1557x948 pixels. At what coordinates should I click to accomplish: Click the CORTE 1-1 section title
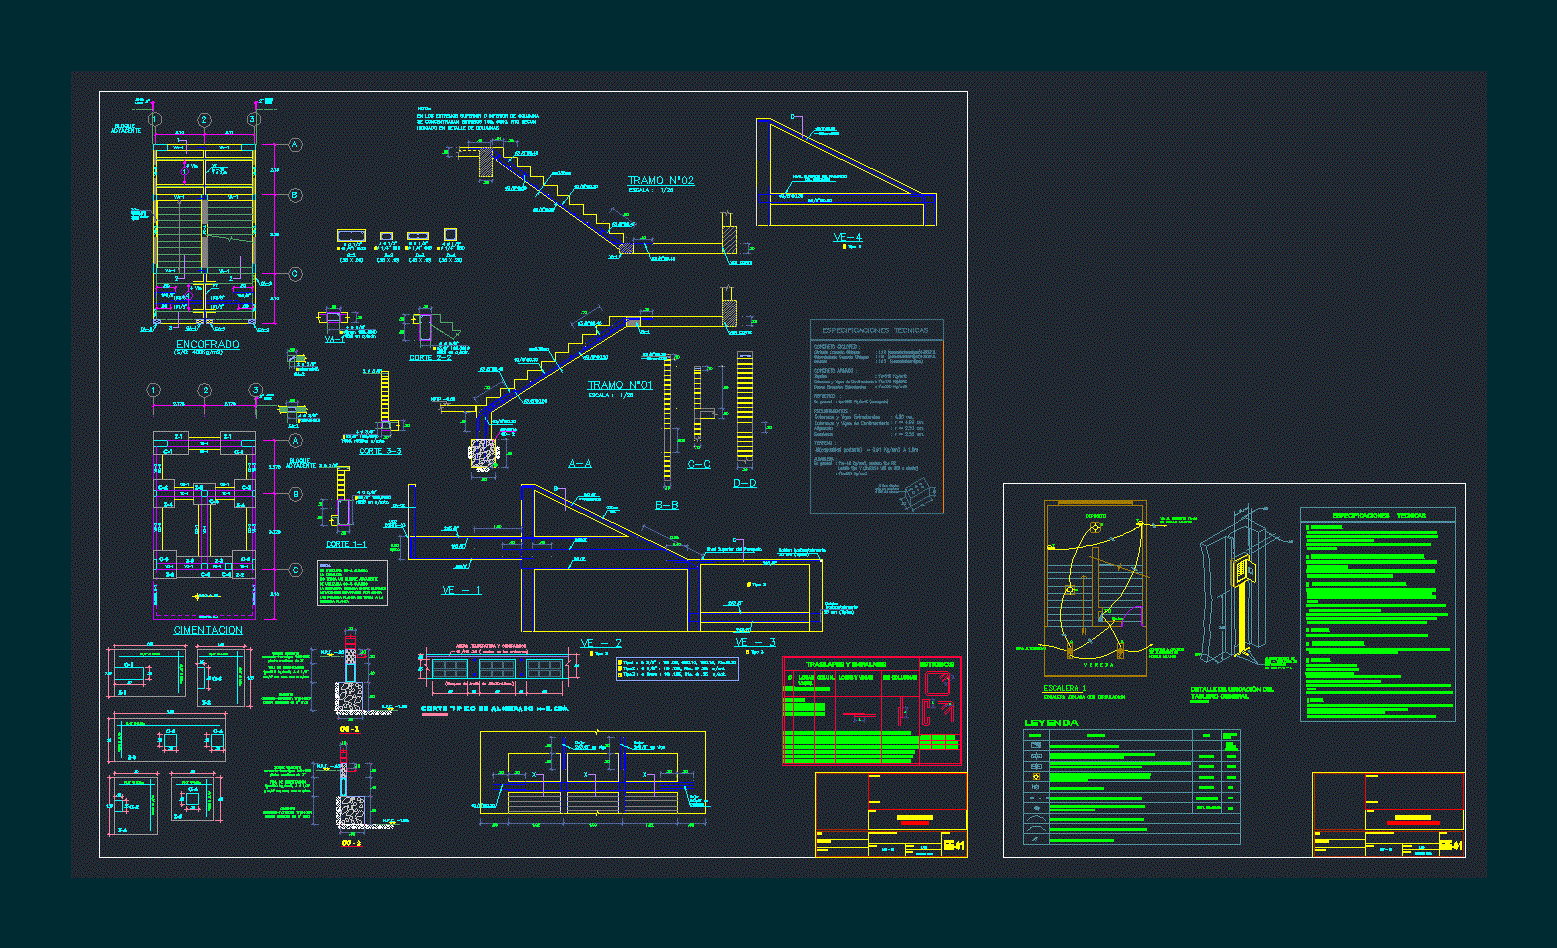(x=346, y=545)
